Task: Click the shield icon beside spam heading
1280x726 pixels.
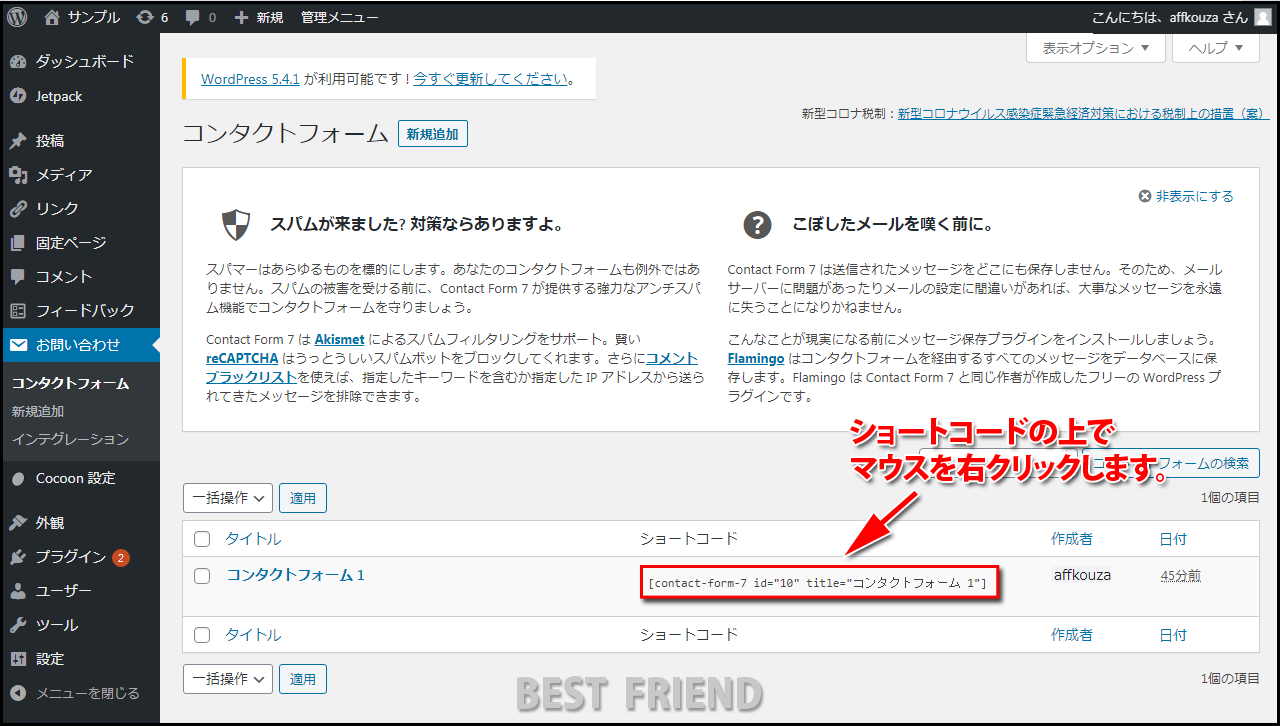Action: (x=236, y=225)
